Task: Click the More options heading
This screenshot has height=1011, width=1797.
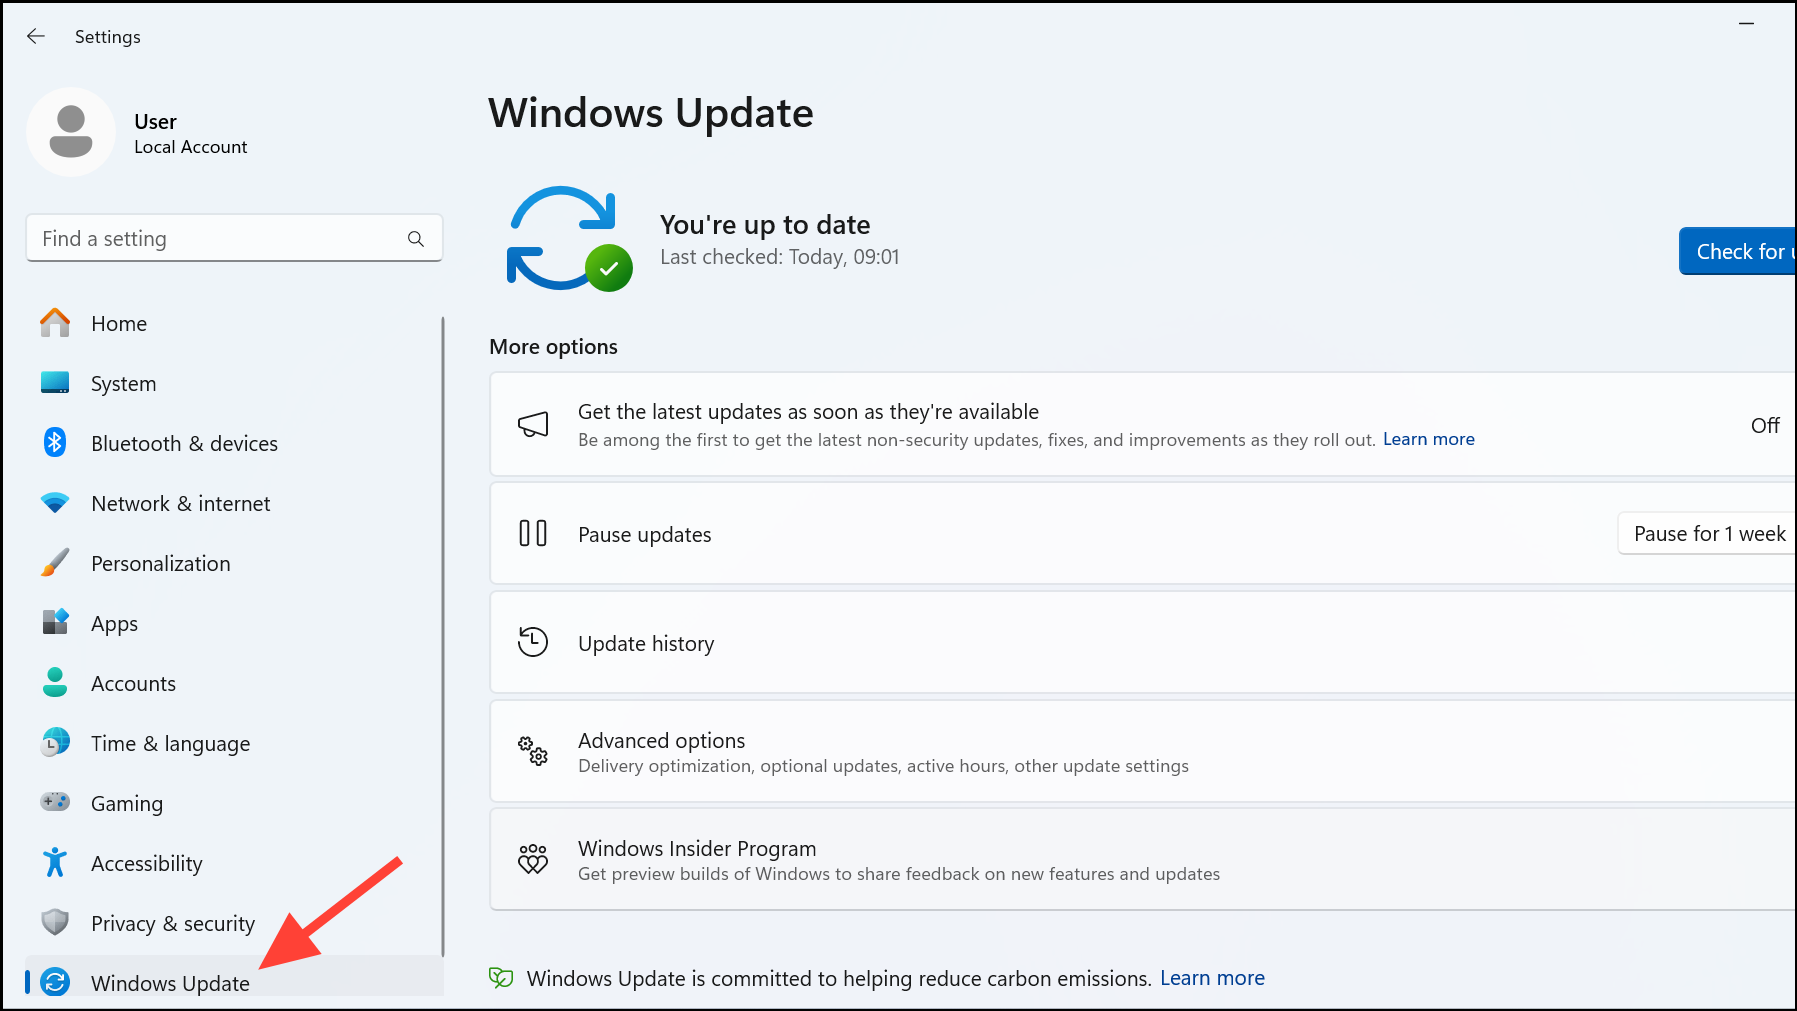Action: coord(553,346)
